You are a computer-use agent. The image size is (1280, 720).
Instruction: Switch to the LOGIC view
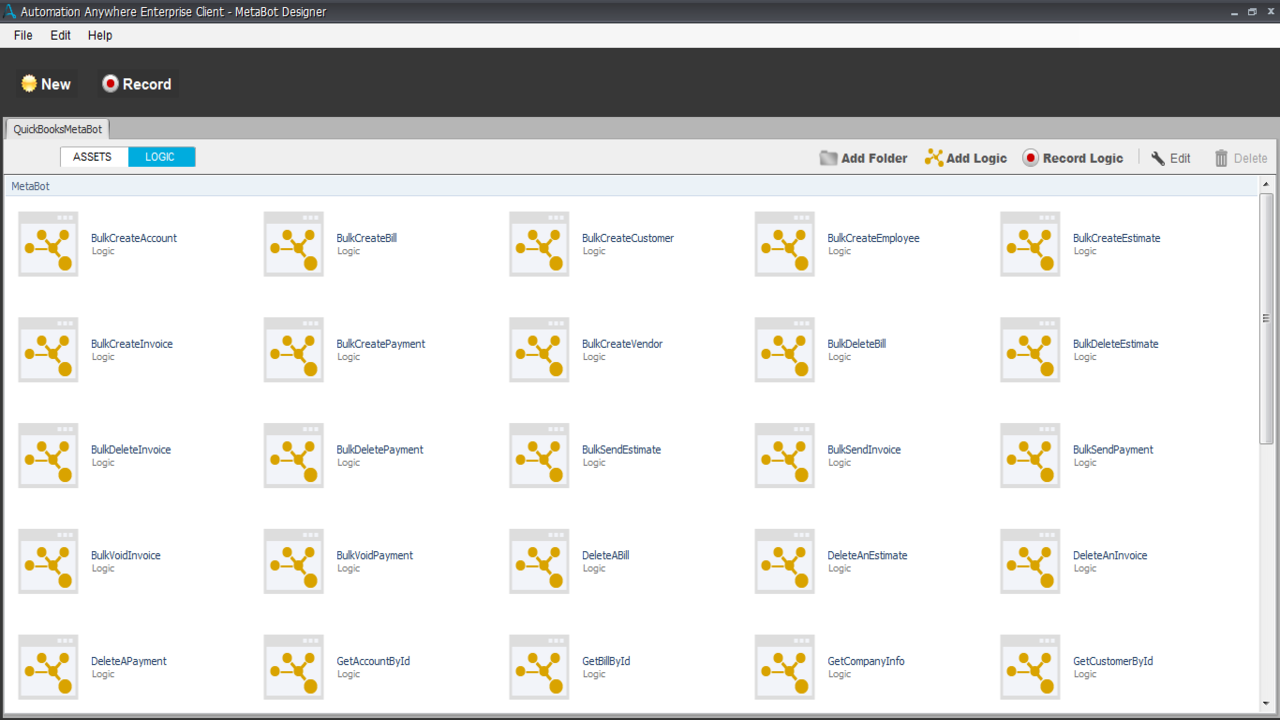160,157
